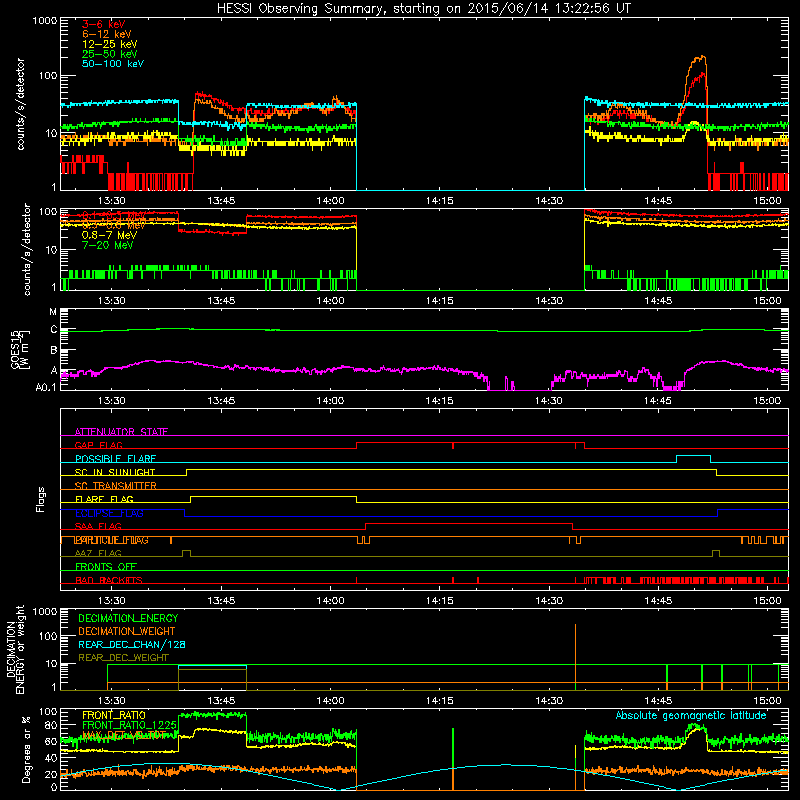Click the SC_IN_SUNLIGHT label
Image resolution: width=800 pixels, height=800 pixels.
(x=115, y=472)
